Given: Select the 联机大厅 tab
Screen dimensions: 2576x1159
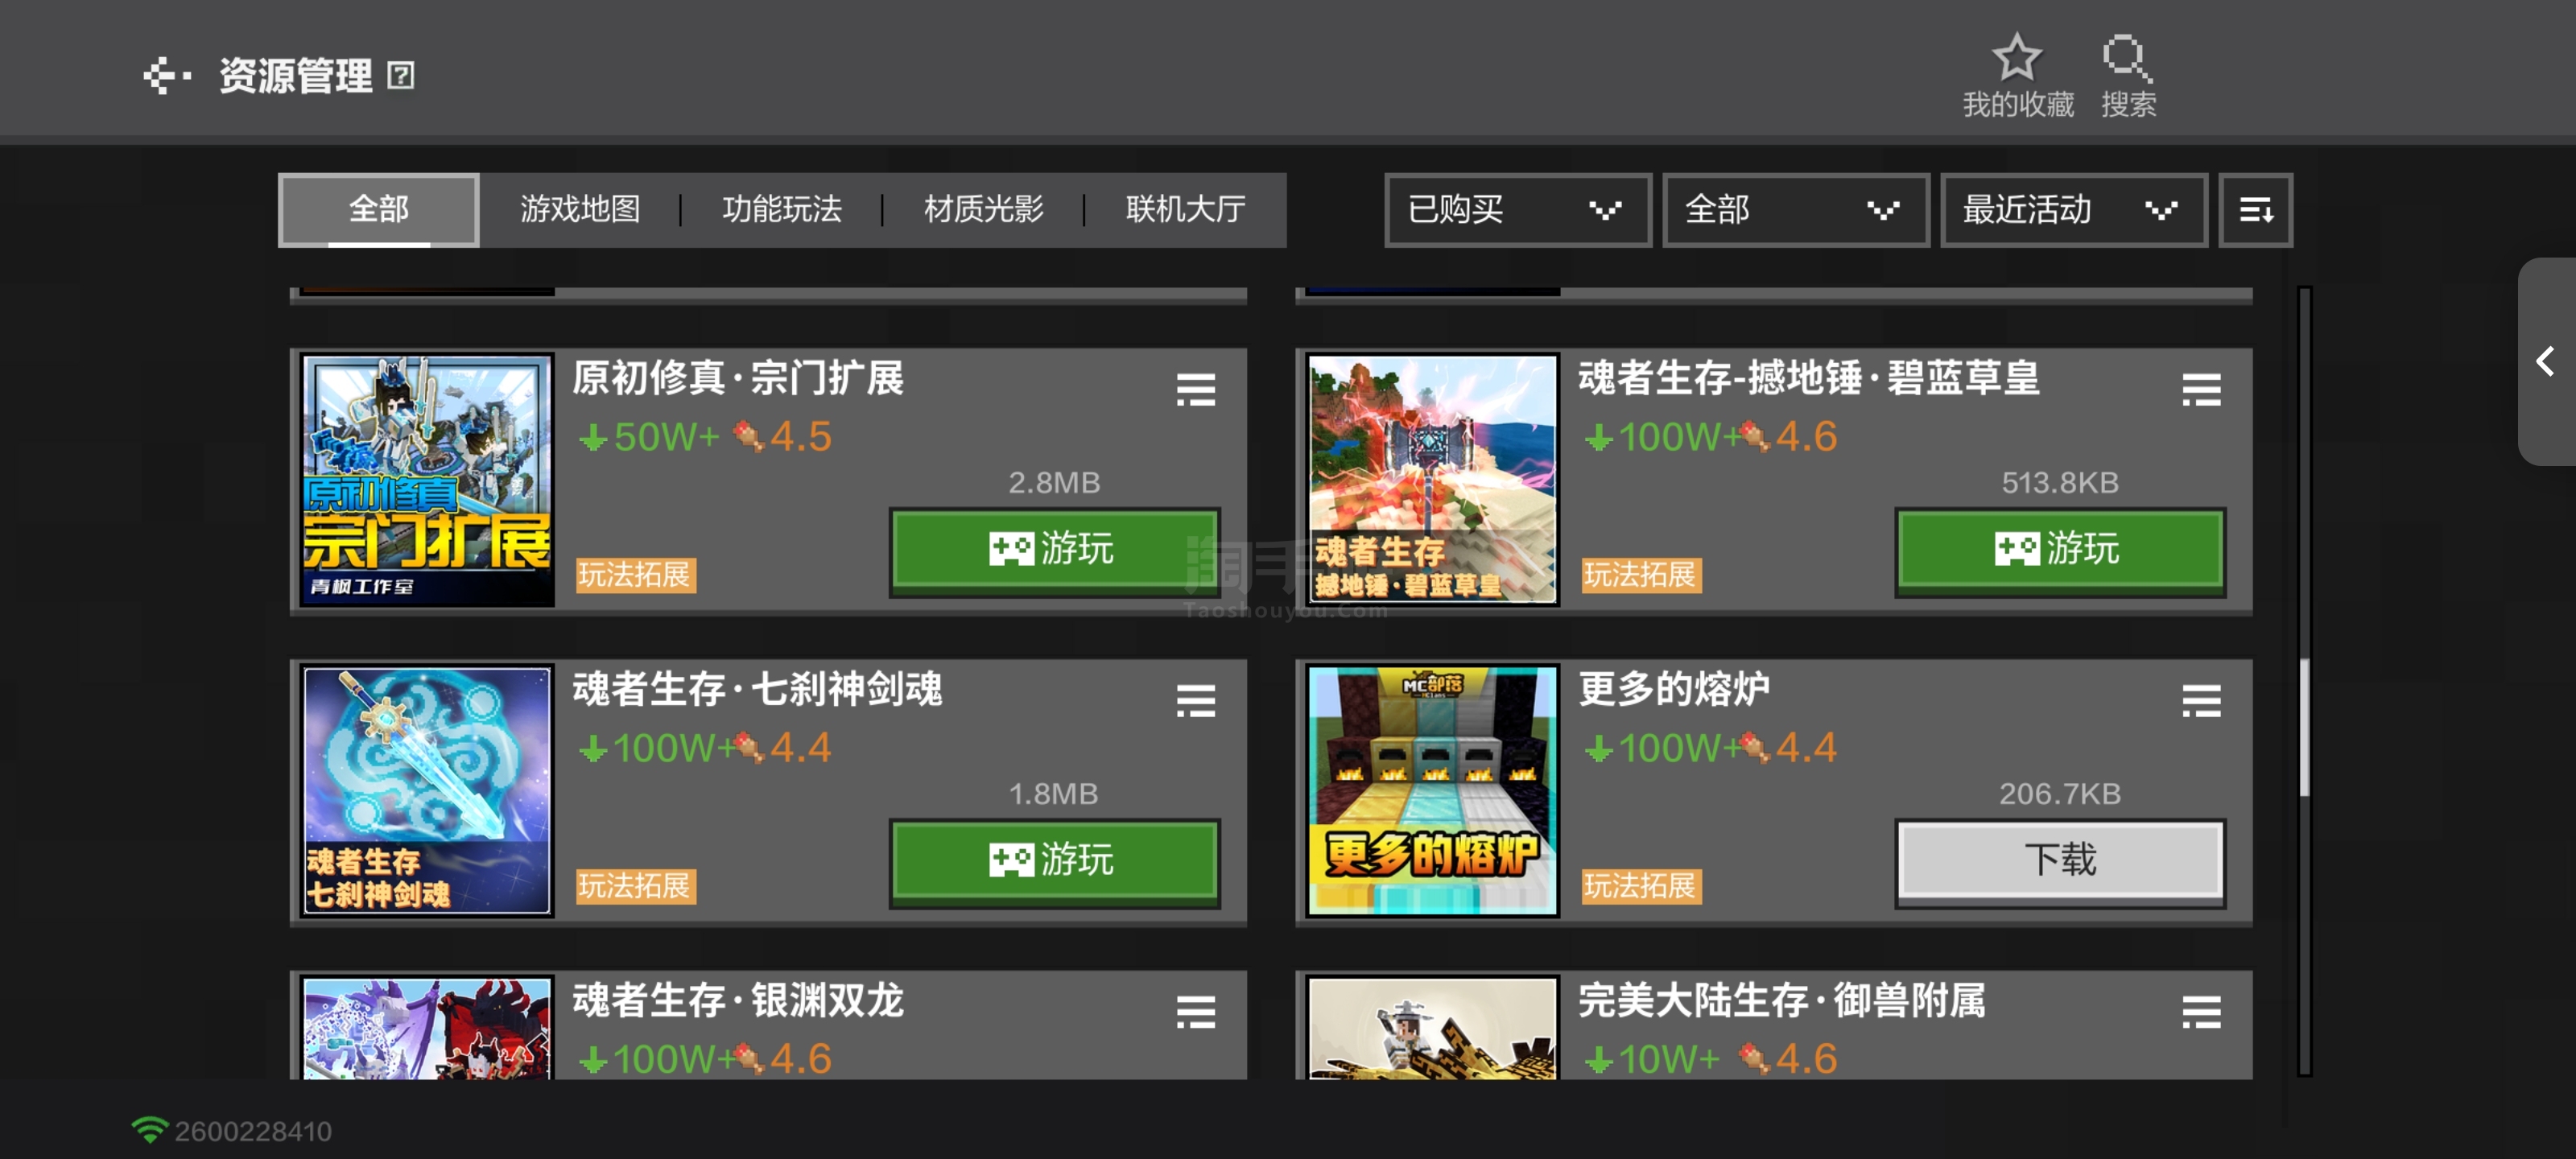Looking at the screenshot, I should (1185, 210).
